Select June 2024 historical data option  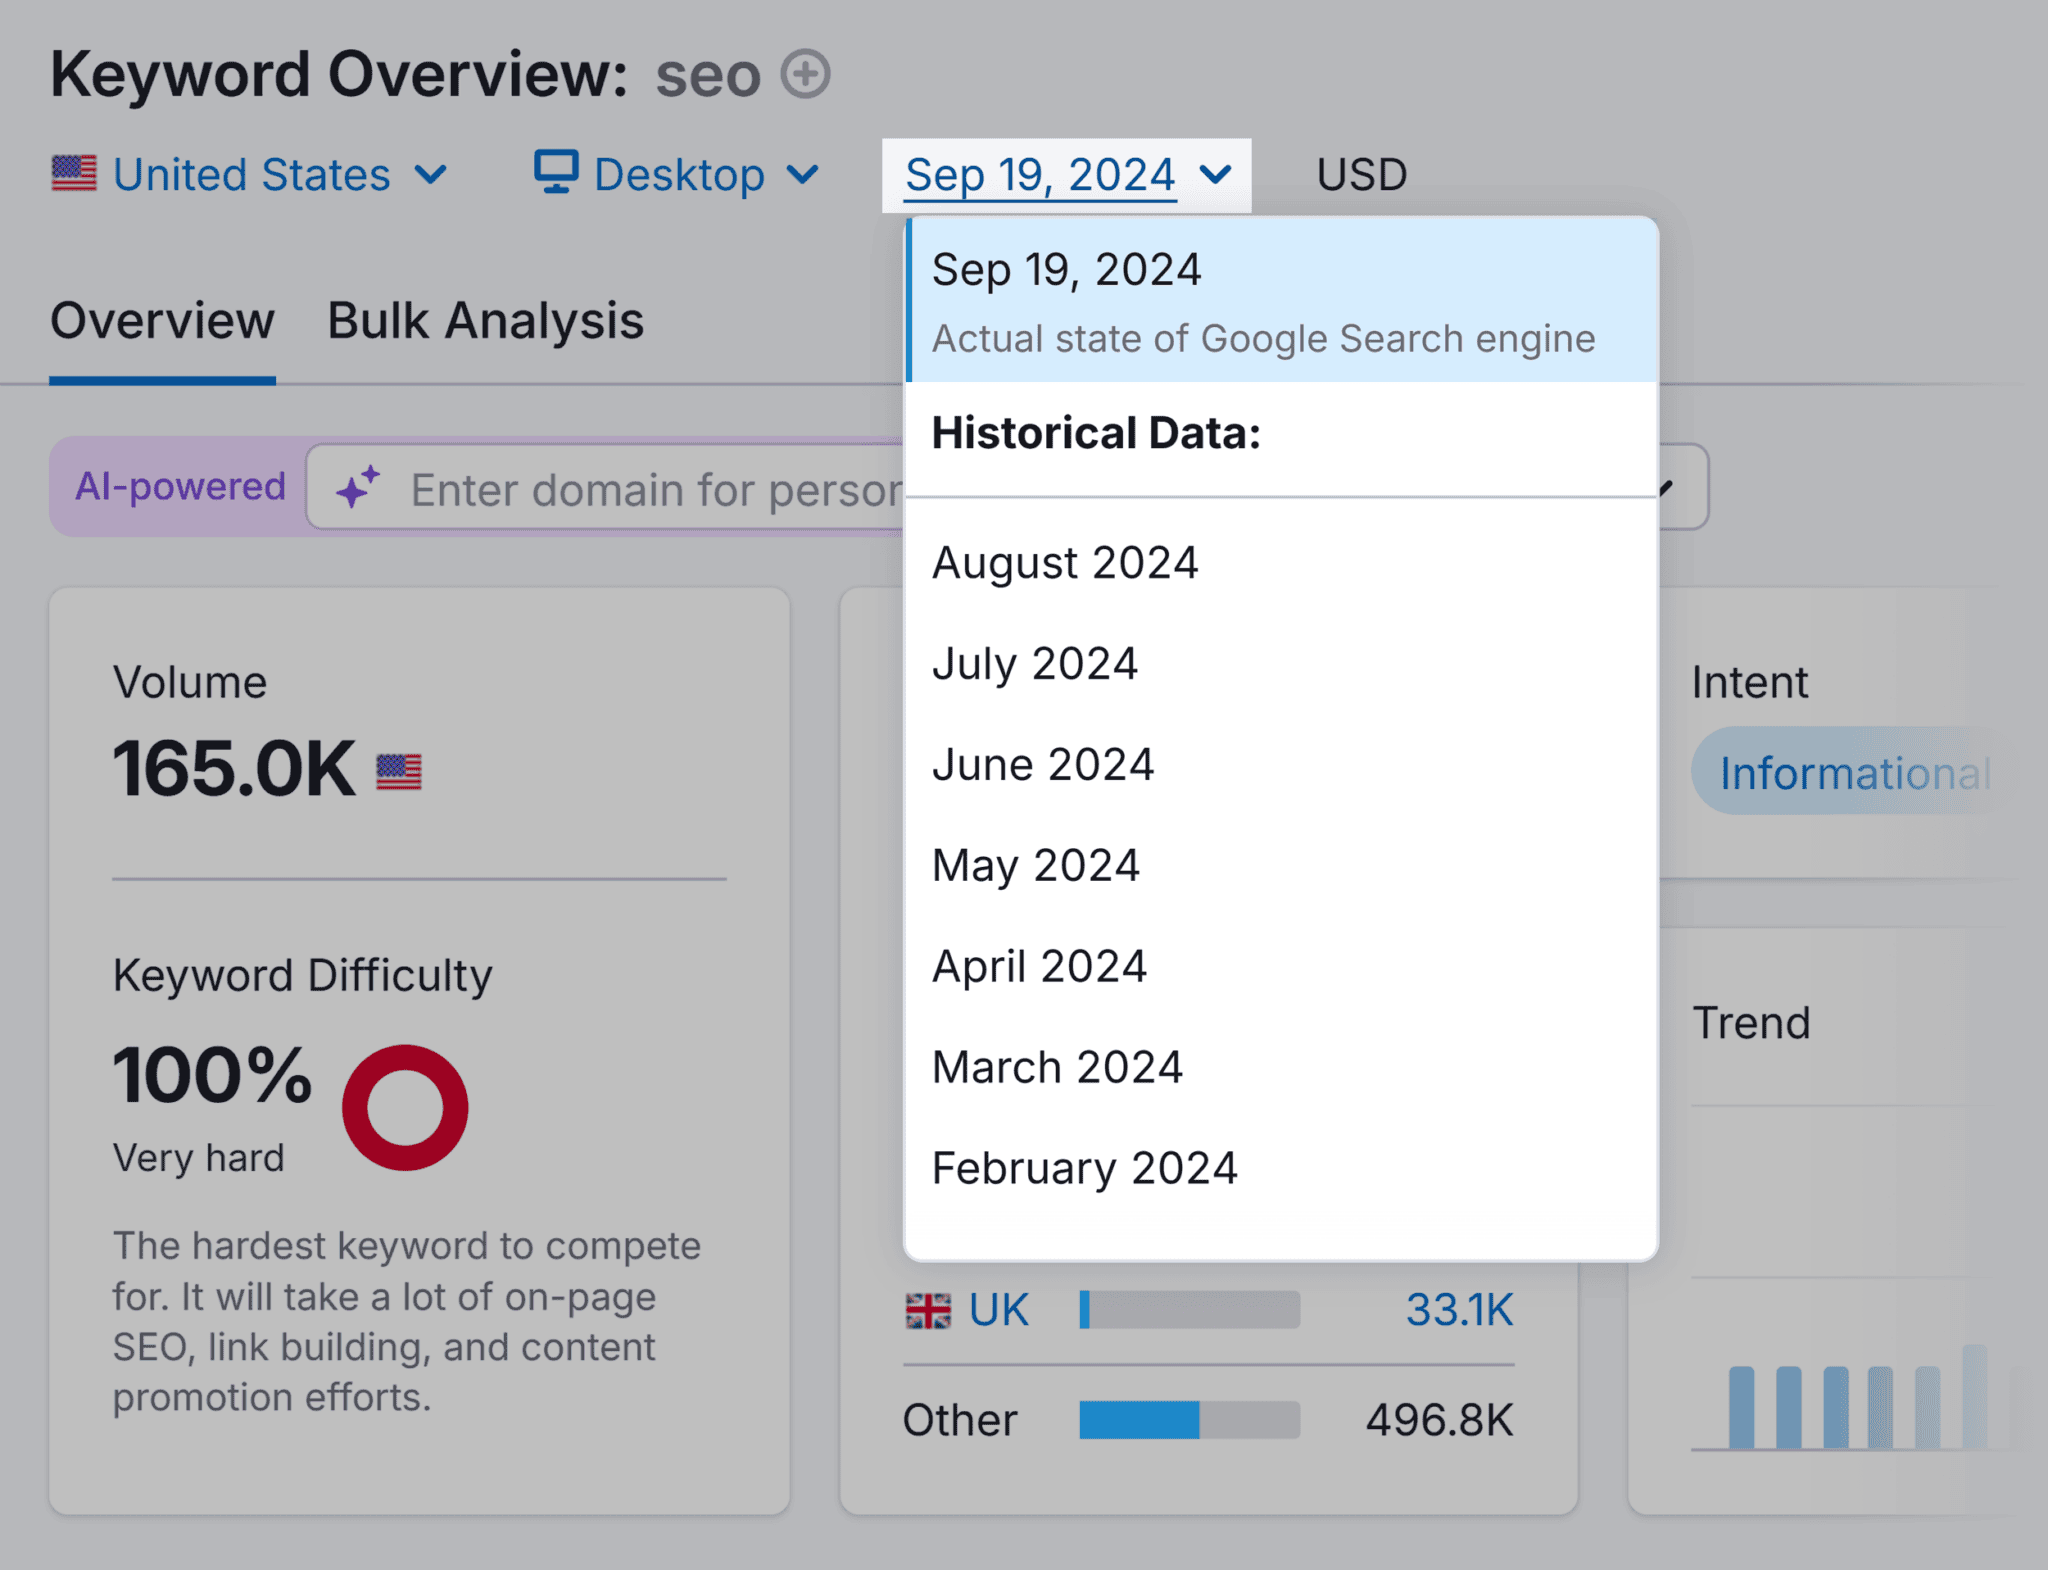coord(1042,763)
